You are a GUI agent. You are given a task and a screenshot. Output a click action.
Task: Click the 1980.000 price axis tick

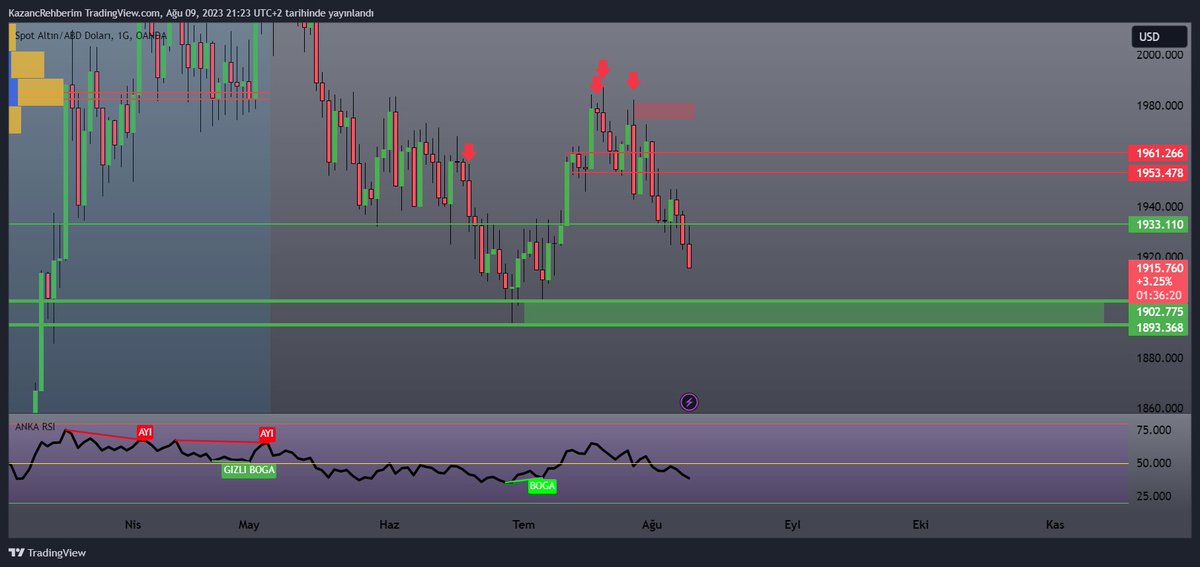click(1160, 106)
